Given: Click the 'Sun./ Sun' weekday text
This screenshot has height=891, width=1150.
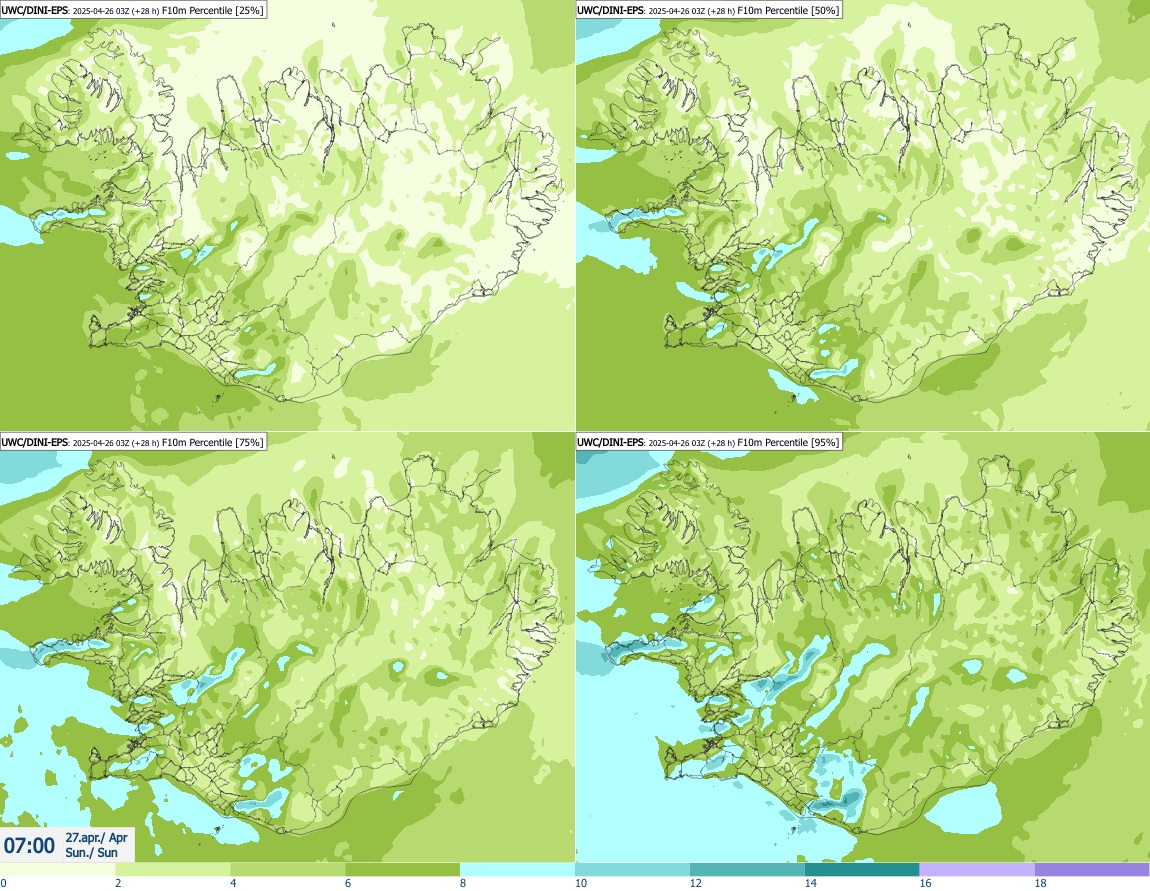Looking at the screenshot, I should tap(91, 852).
